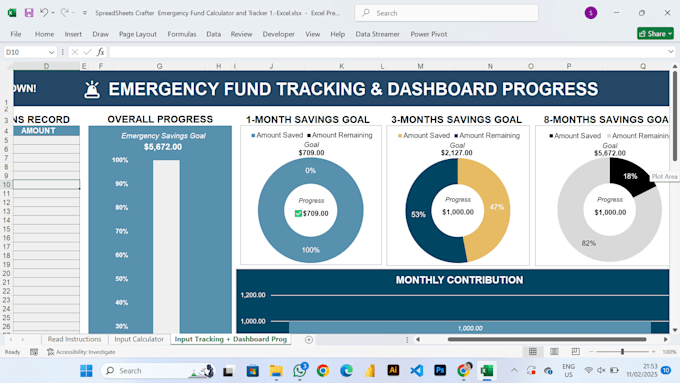Switch to Normal view icon
The width and height of the screenshot is (680, 383).
pyautogui.click(x=533, y=352)
